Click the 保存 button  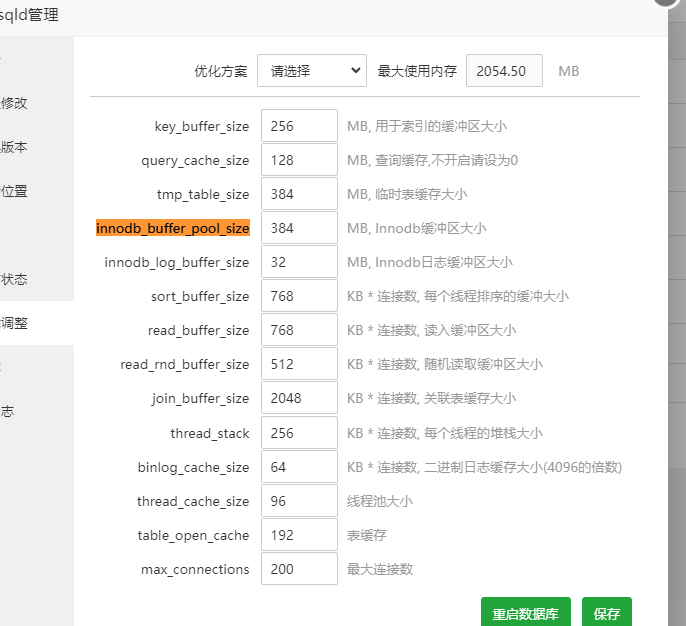pos(606,613)
